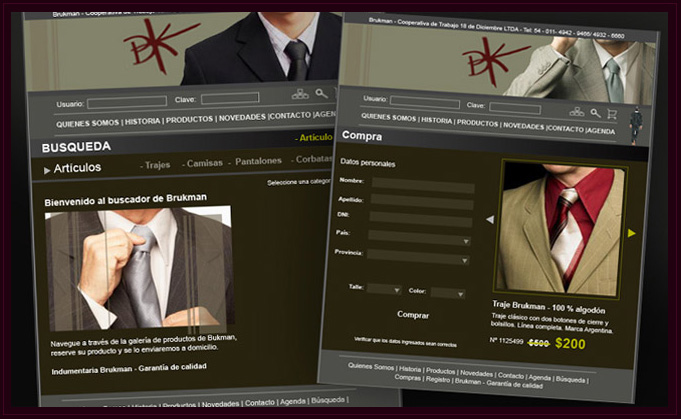Click the 'Datos personales' label
Viewport: 681px width, 419px height.
click(367, 163)
